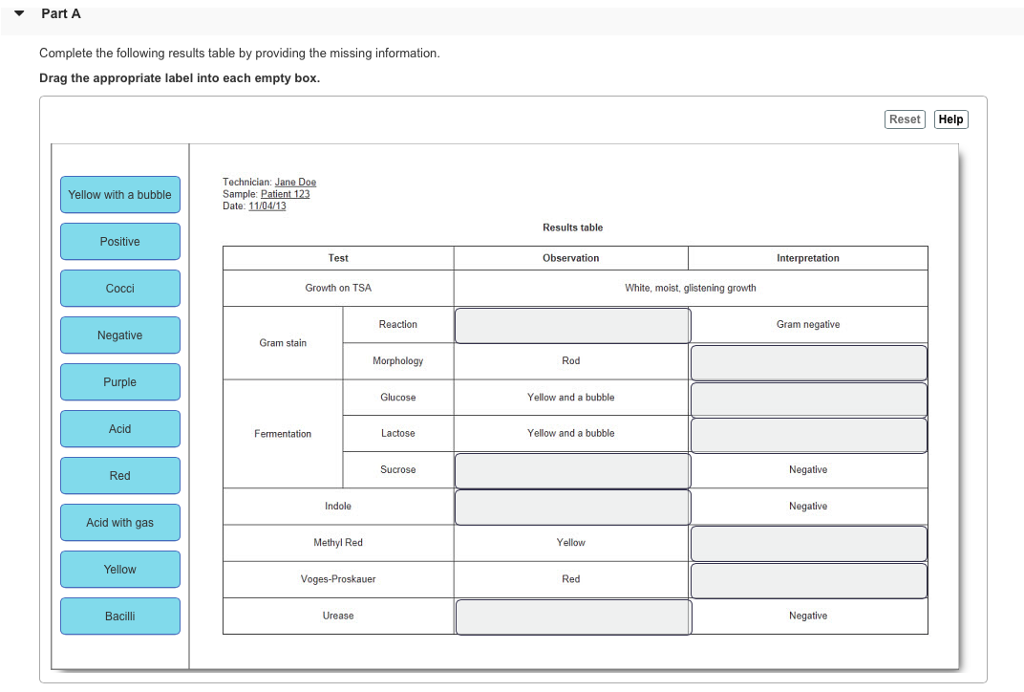
Task: Select the empty Indole observation box
Action: tap(572, 507)
